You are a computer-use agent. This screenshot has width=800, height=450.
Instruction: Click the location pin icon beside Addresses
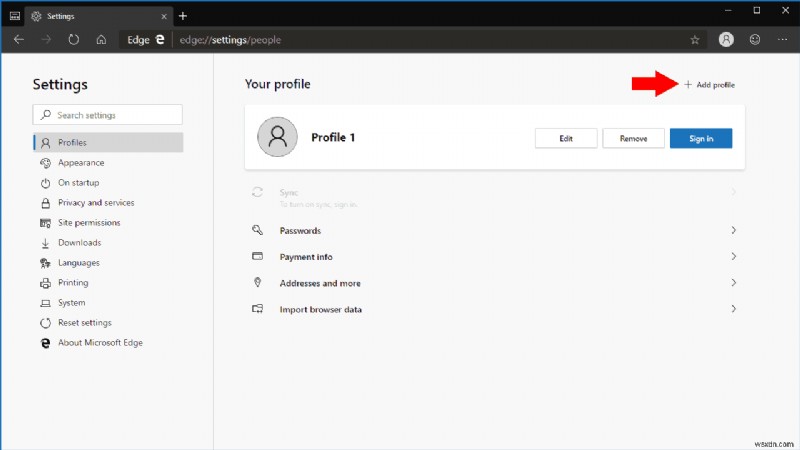click(257, 282)
